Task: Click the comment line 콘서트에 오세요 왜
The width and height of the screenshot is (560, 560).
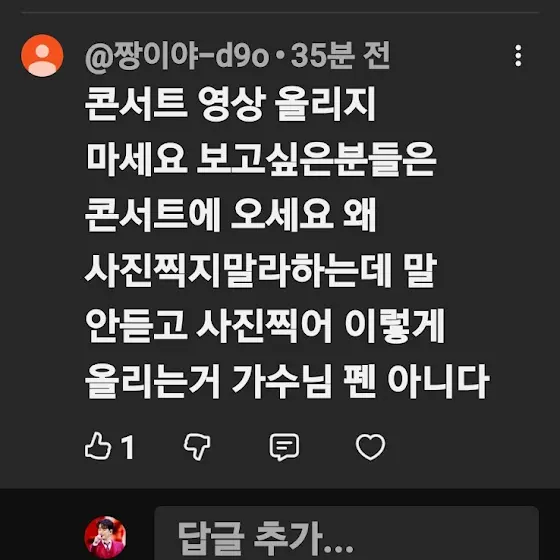Action: [x=230, y=214]
